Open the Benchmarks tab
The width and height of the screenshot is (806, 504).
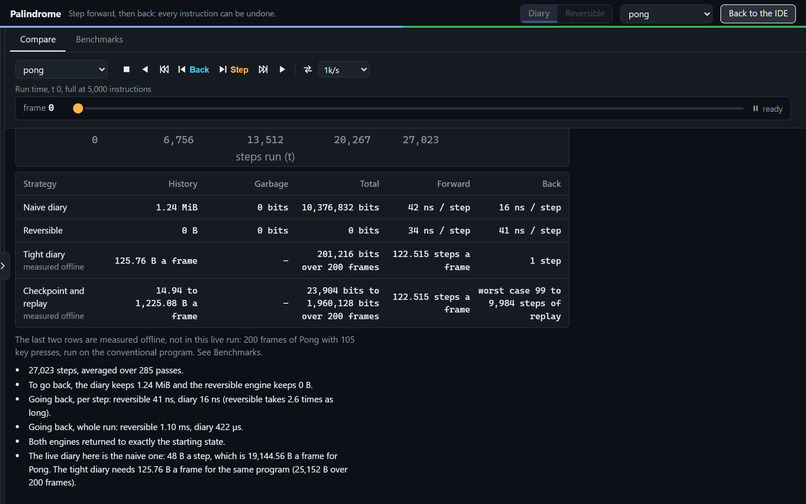[99, 40]
